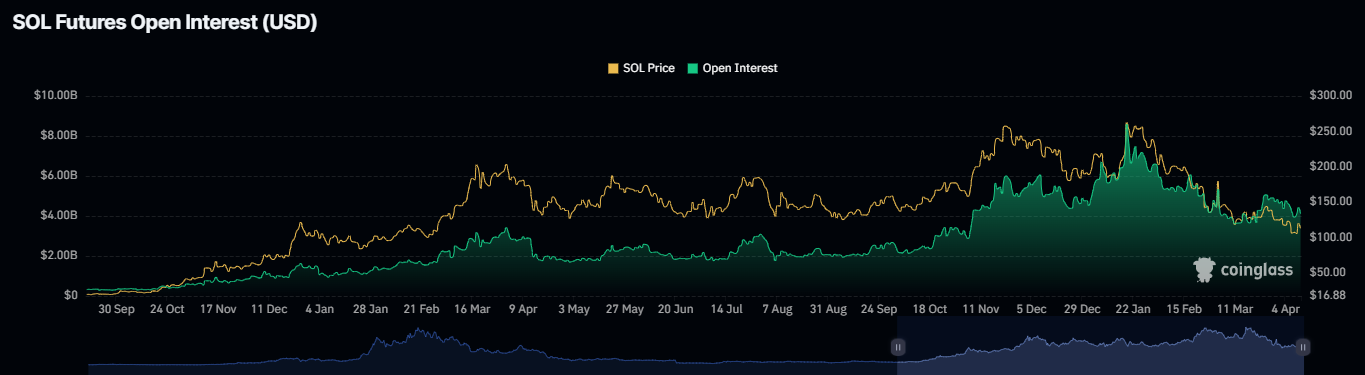Click the $10.00B left axis label
The width and height of the screenshot is (1365, 375).
point(56,95)
